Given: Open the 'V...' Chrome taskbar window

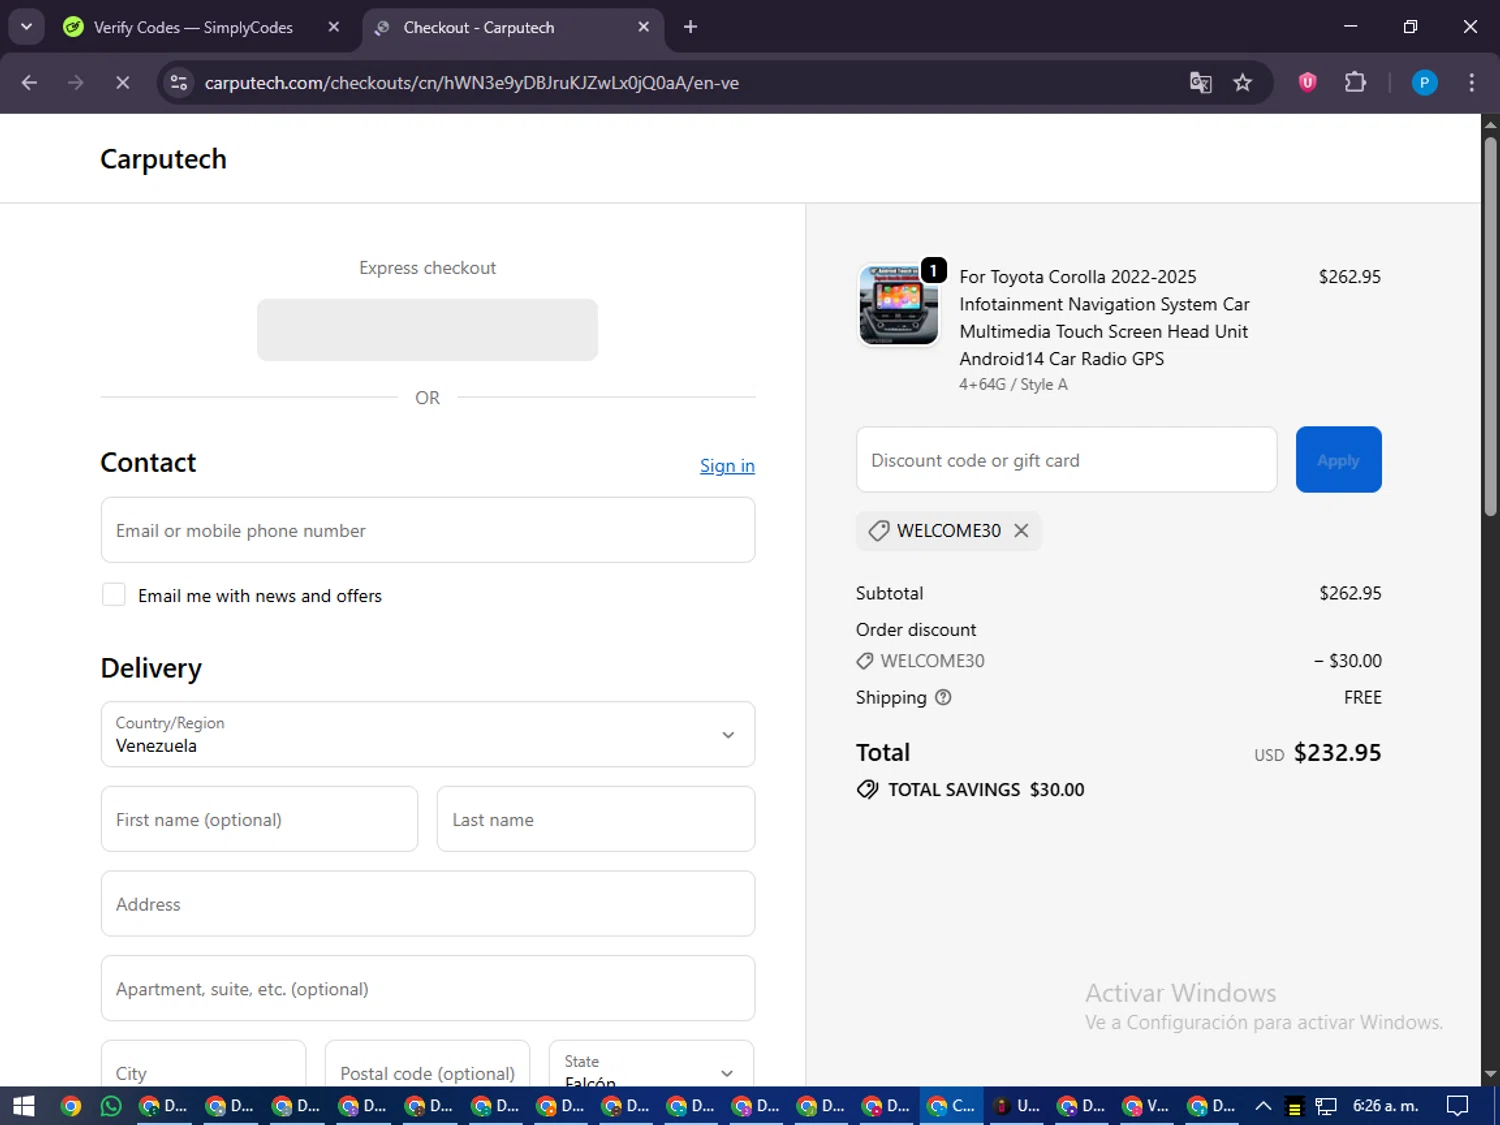Looking at the screenshot, I should 1146,1106.
